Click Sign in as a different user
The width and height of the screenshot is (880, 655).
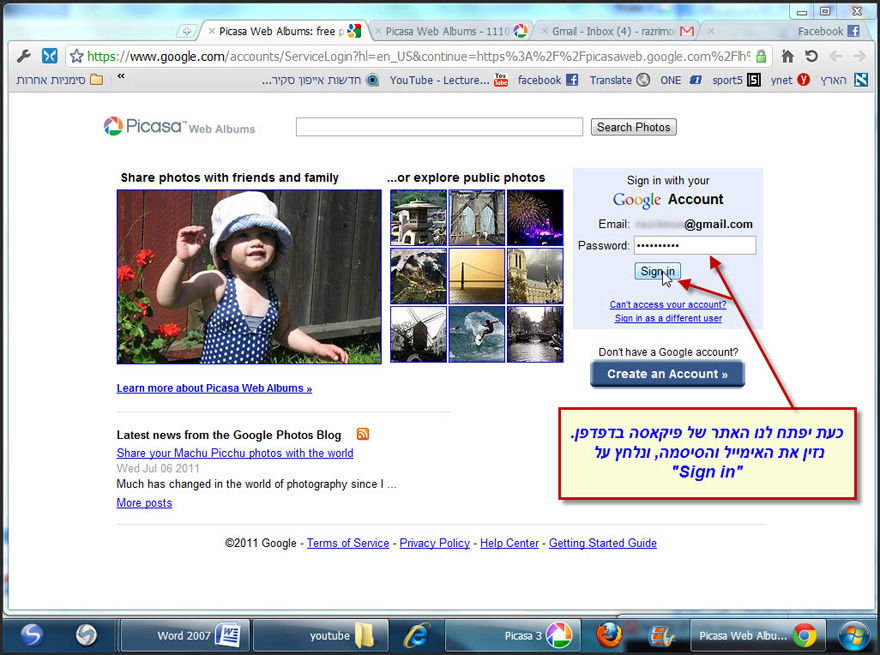coord(668,318)
